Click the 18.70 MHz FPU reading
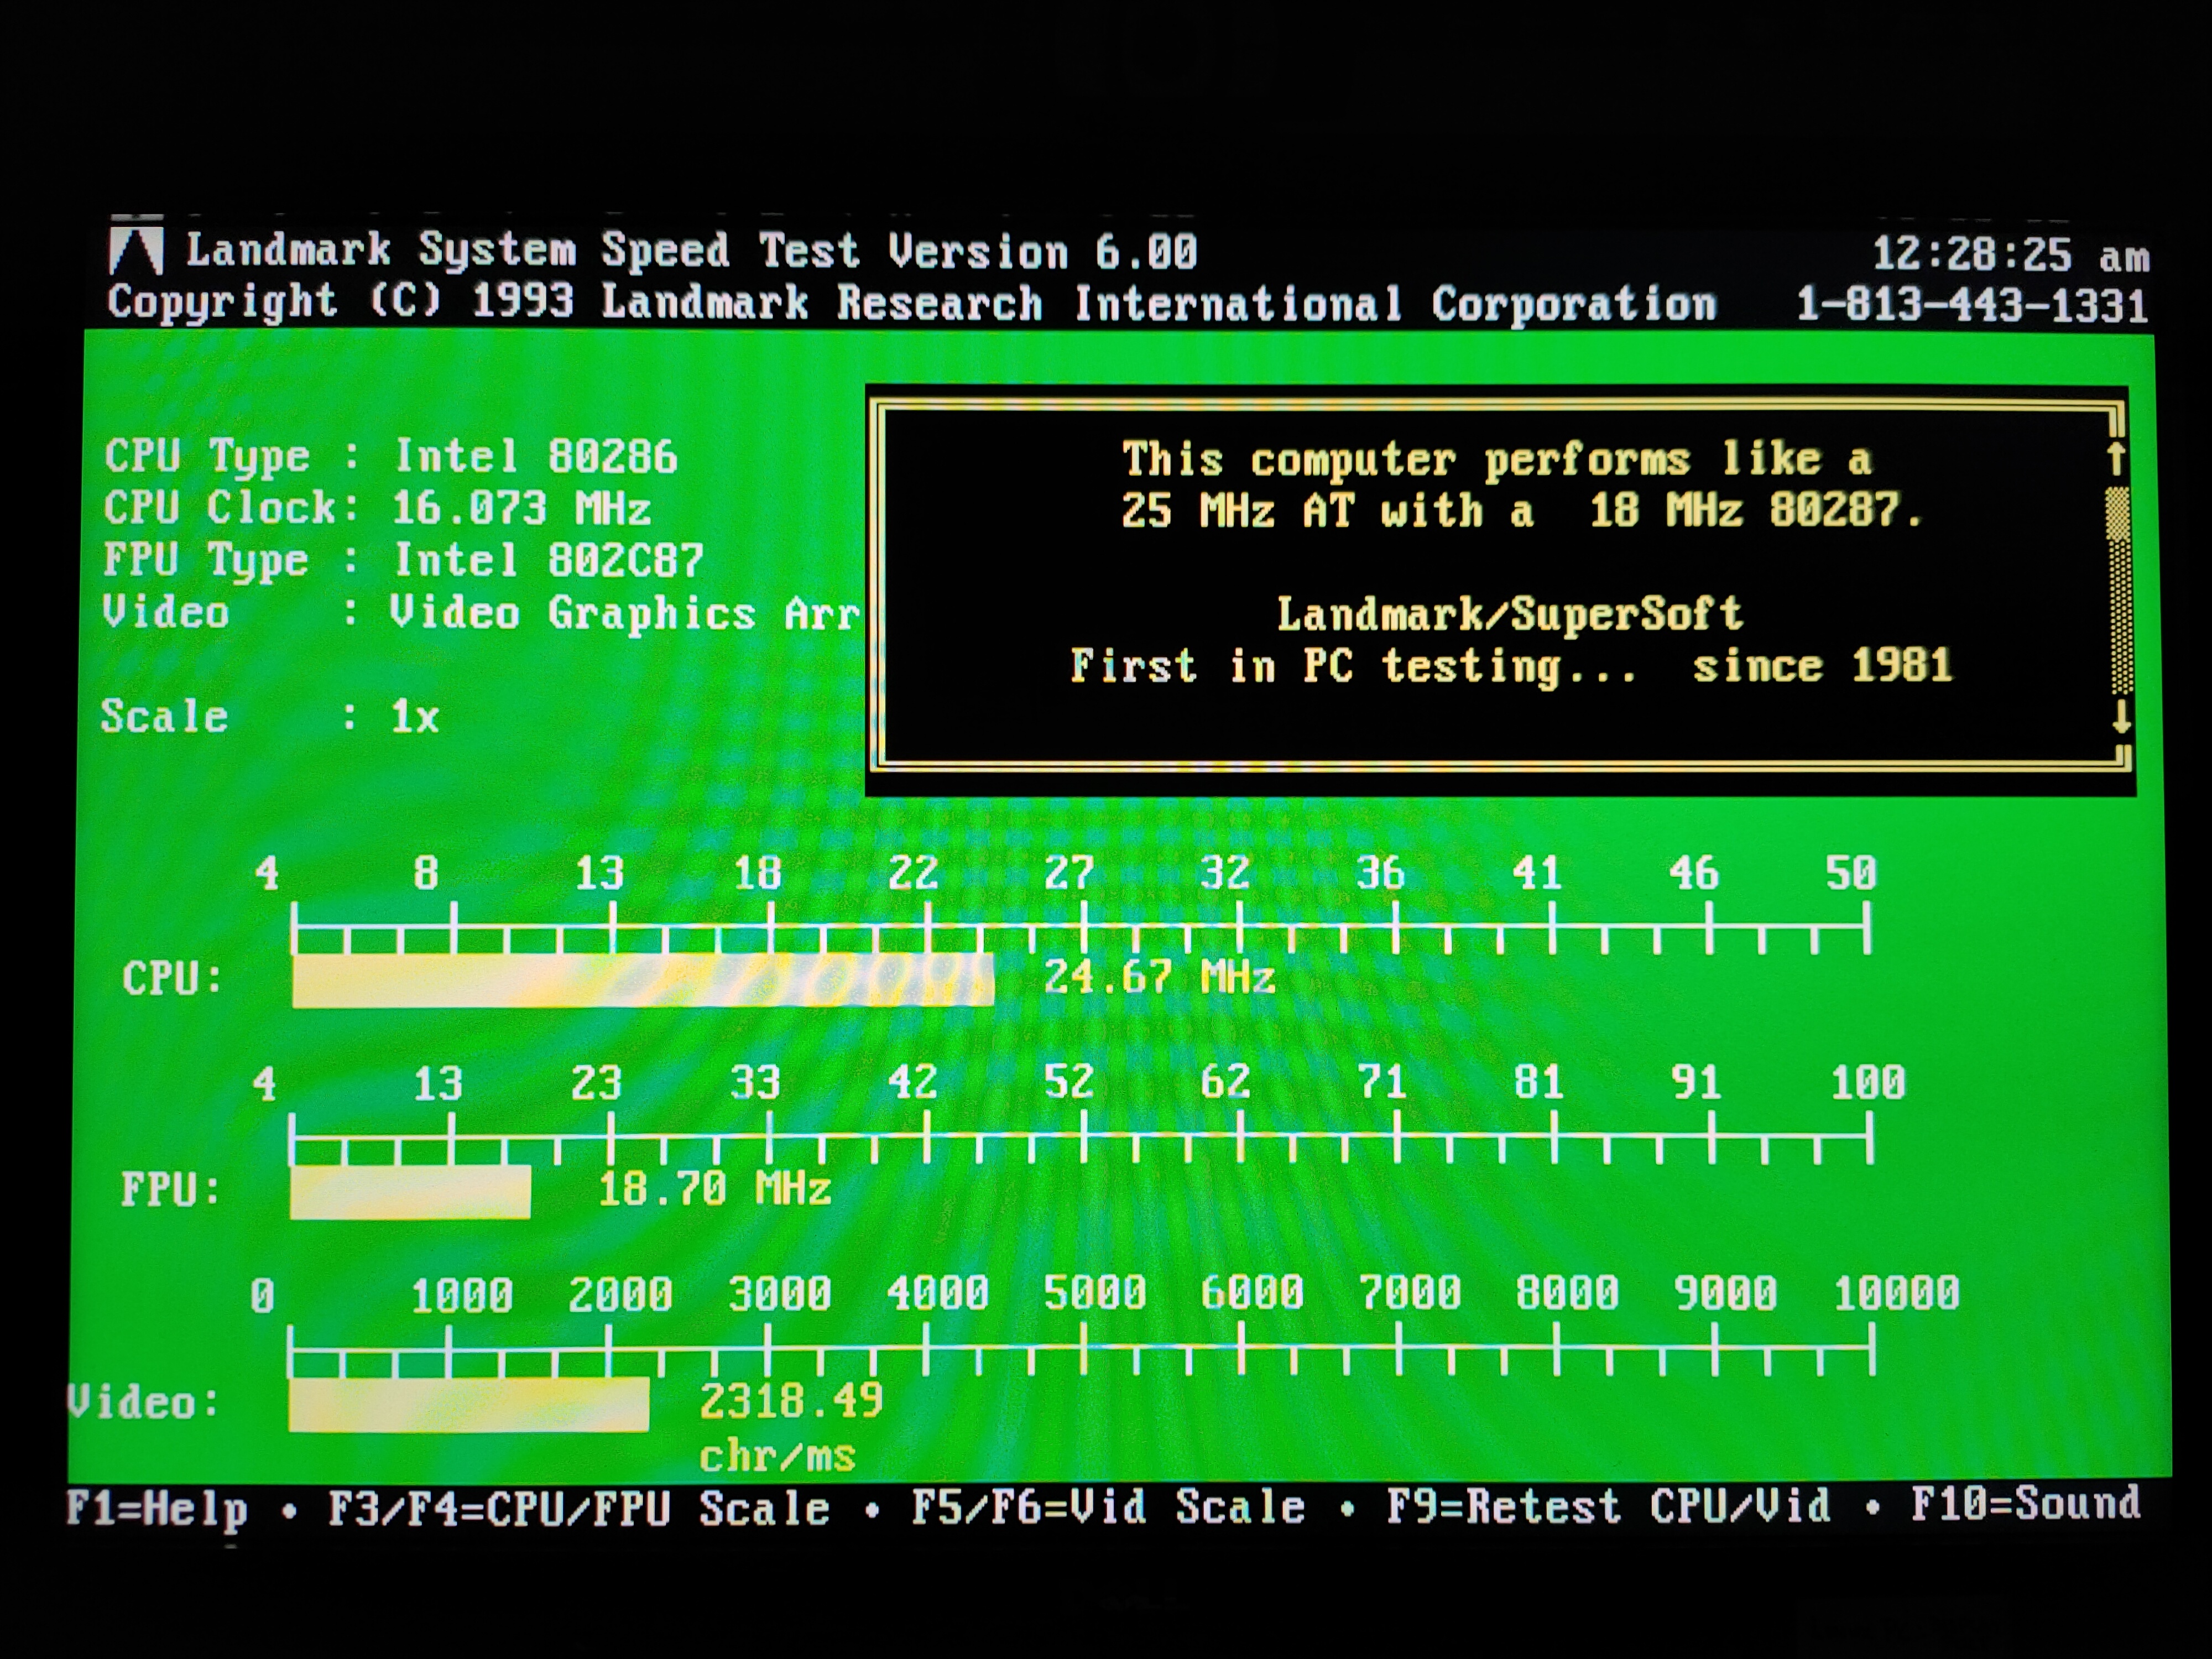 coord(714,1189)
